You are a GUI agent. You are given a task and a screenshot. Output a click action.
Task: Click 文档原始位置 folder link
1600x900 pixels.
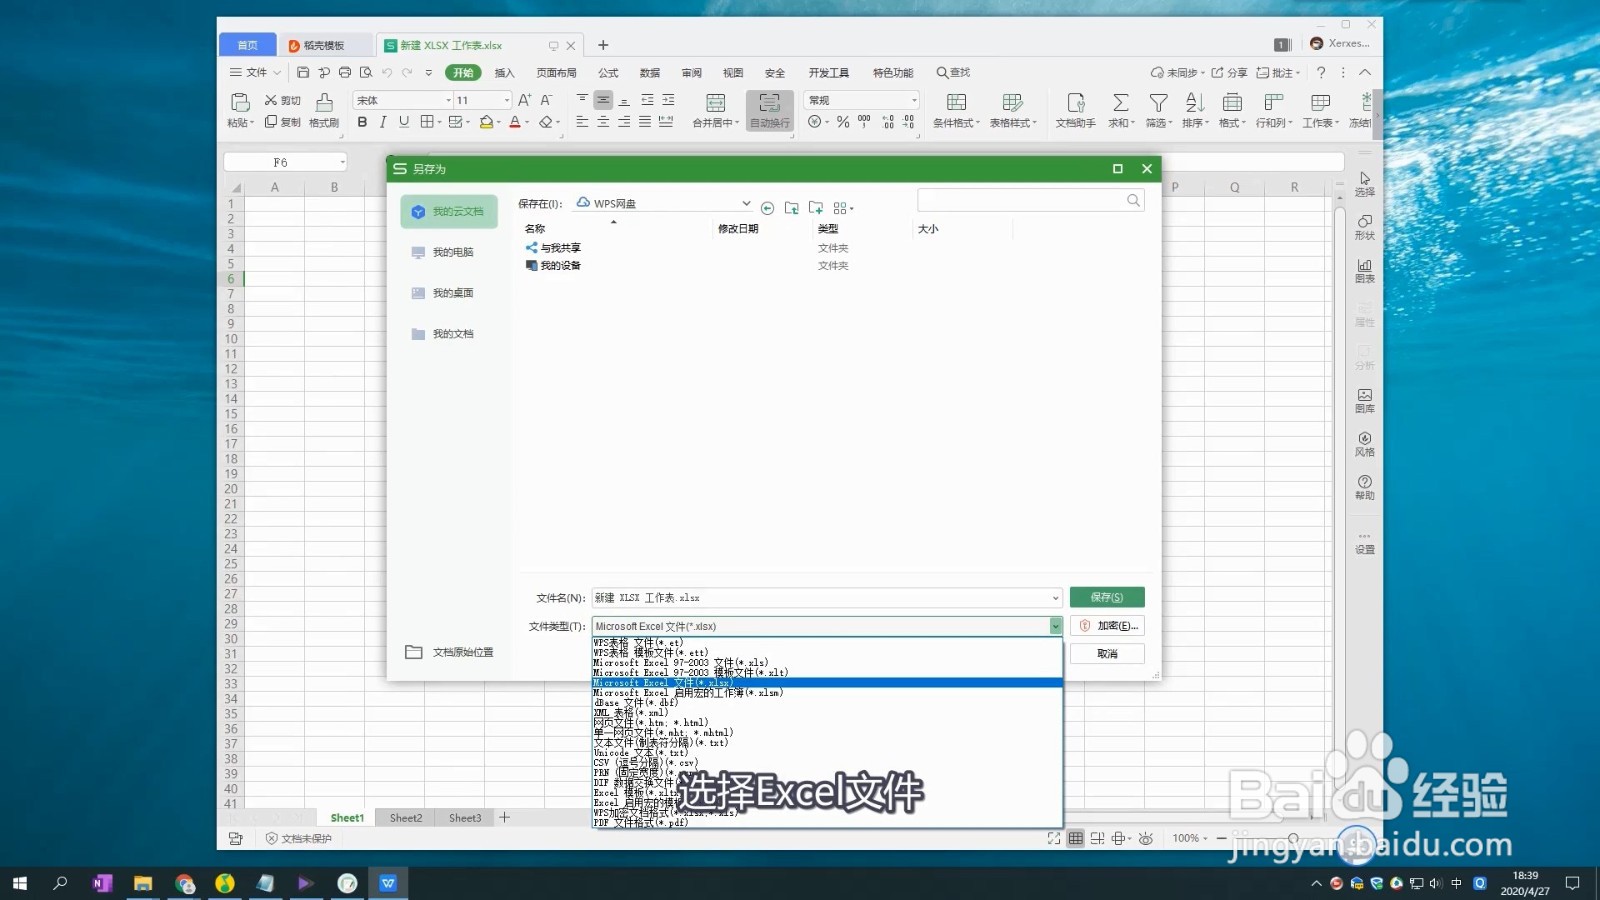pos(449,652)
